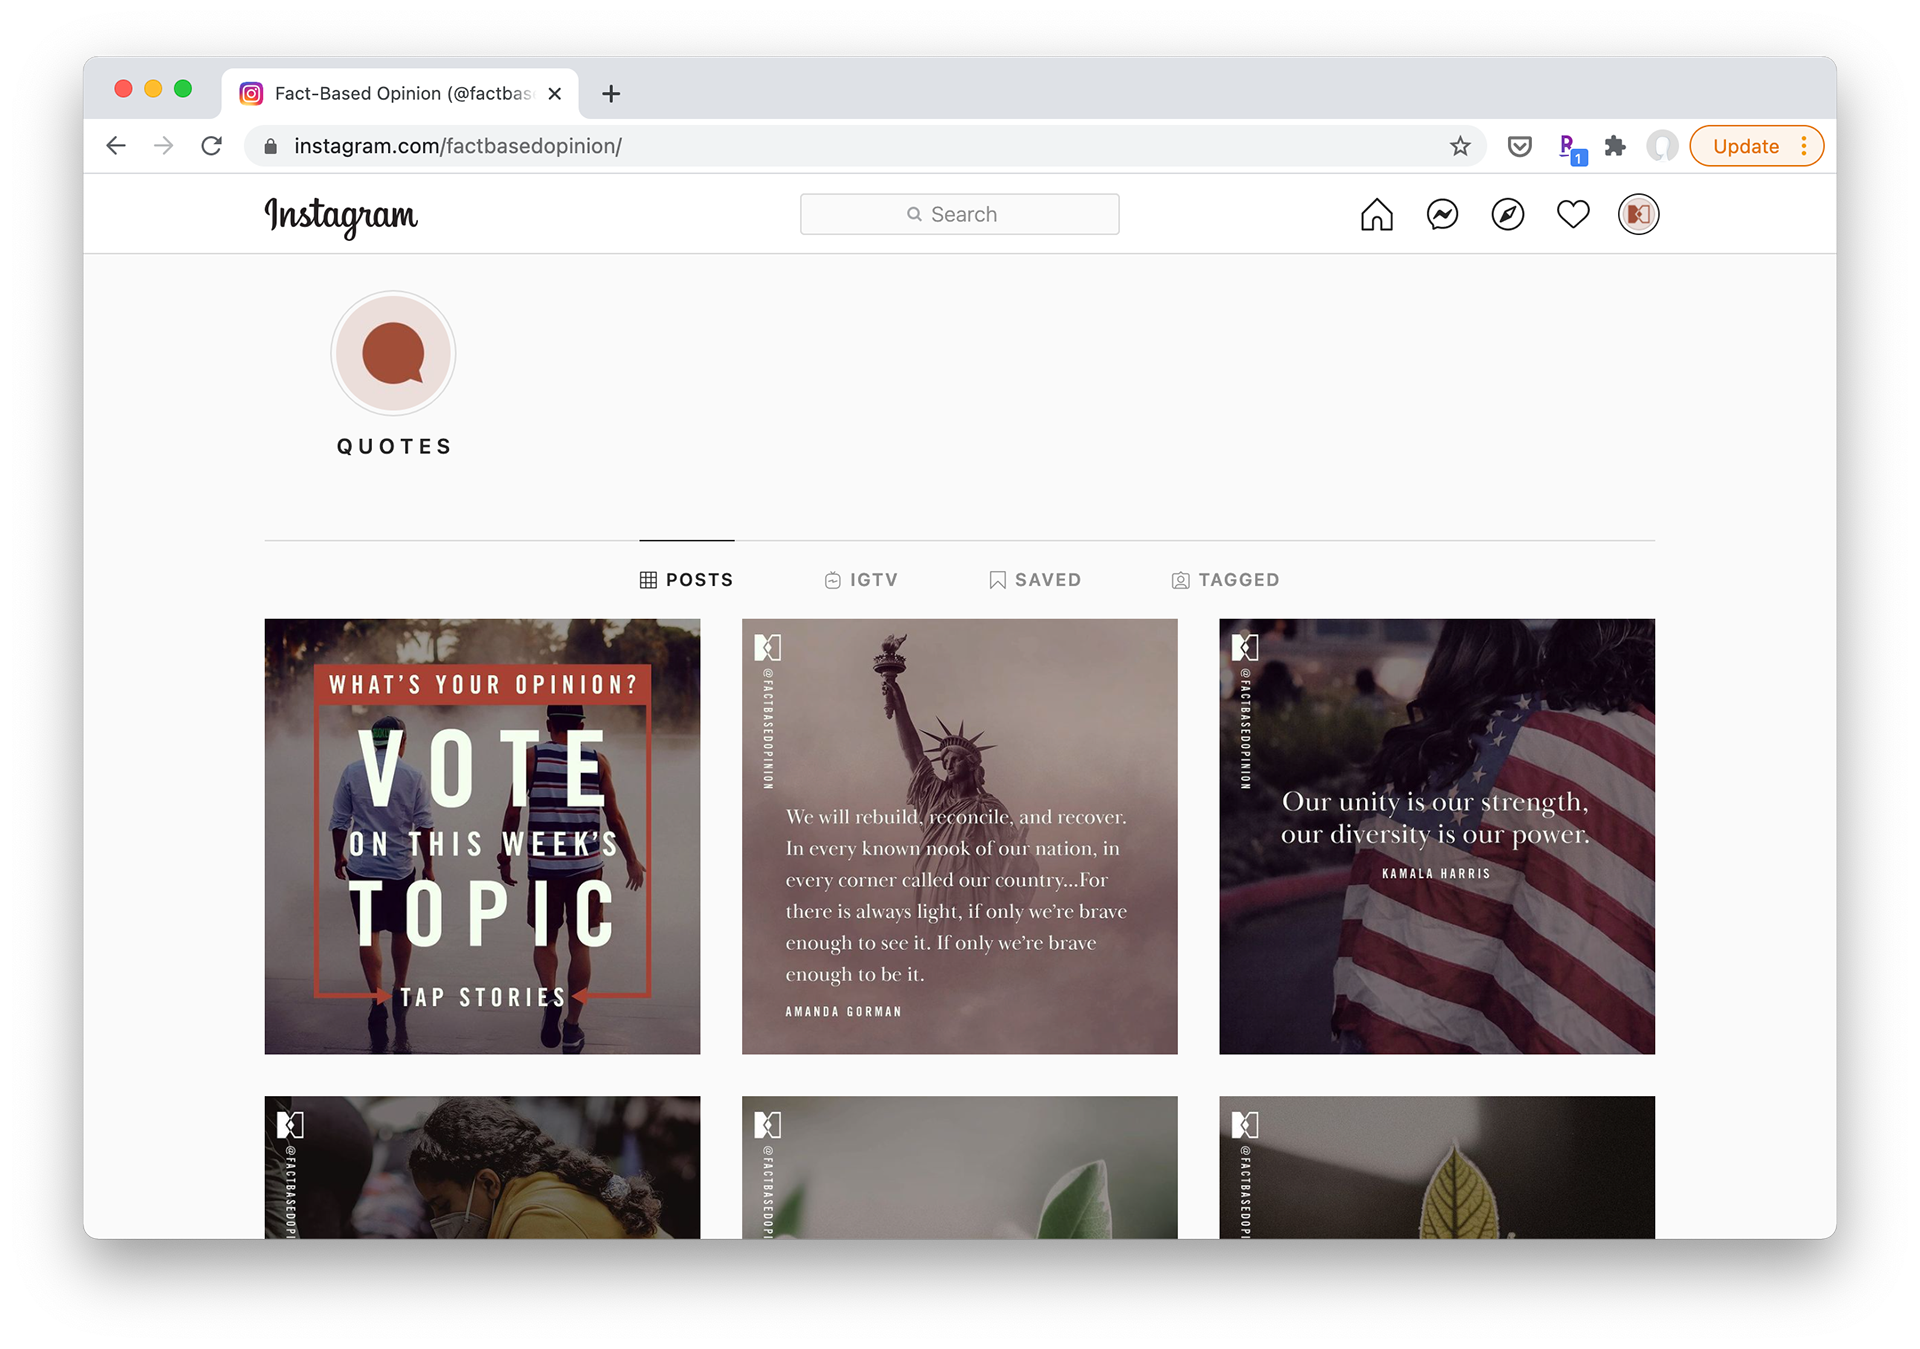
Task: Switch to the Saved tab
Action: point(1035,580)
